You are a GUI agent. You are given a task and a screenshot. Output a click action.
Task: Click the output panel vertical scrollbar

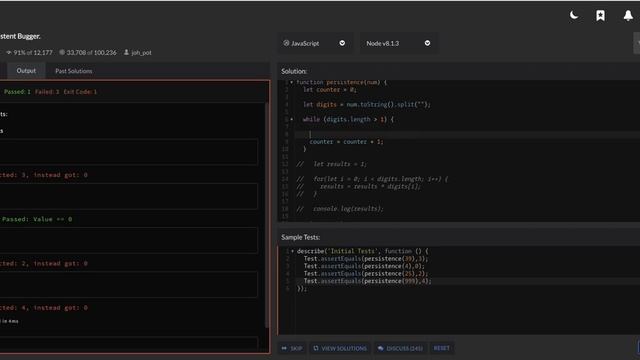tap(267, 214)
